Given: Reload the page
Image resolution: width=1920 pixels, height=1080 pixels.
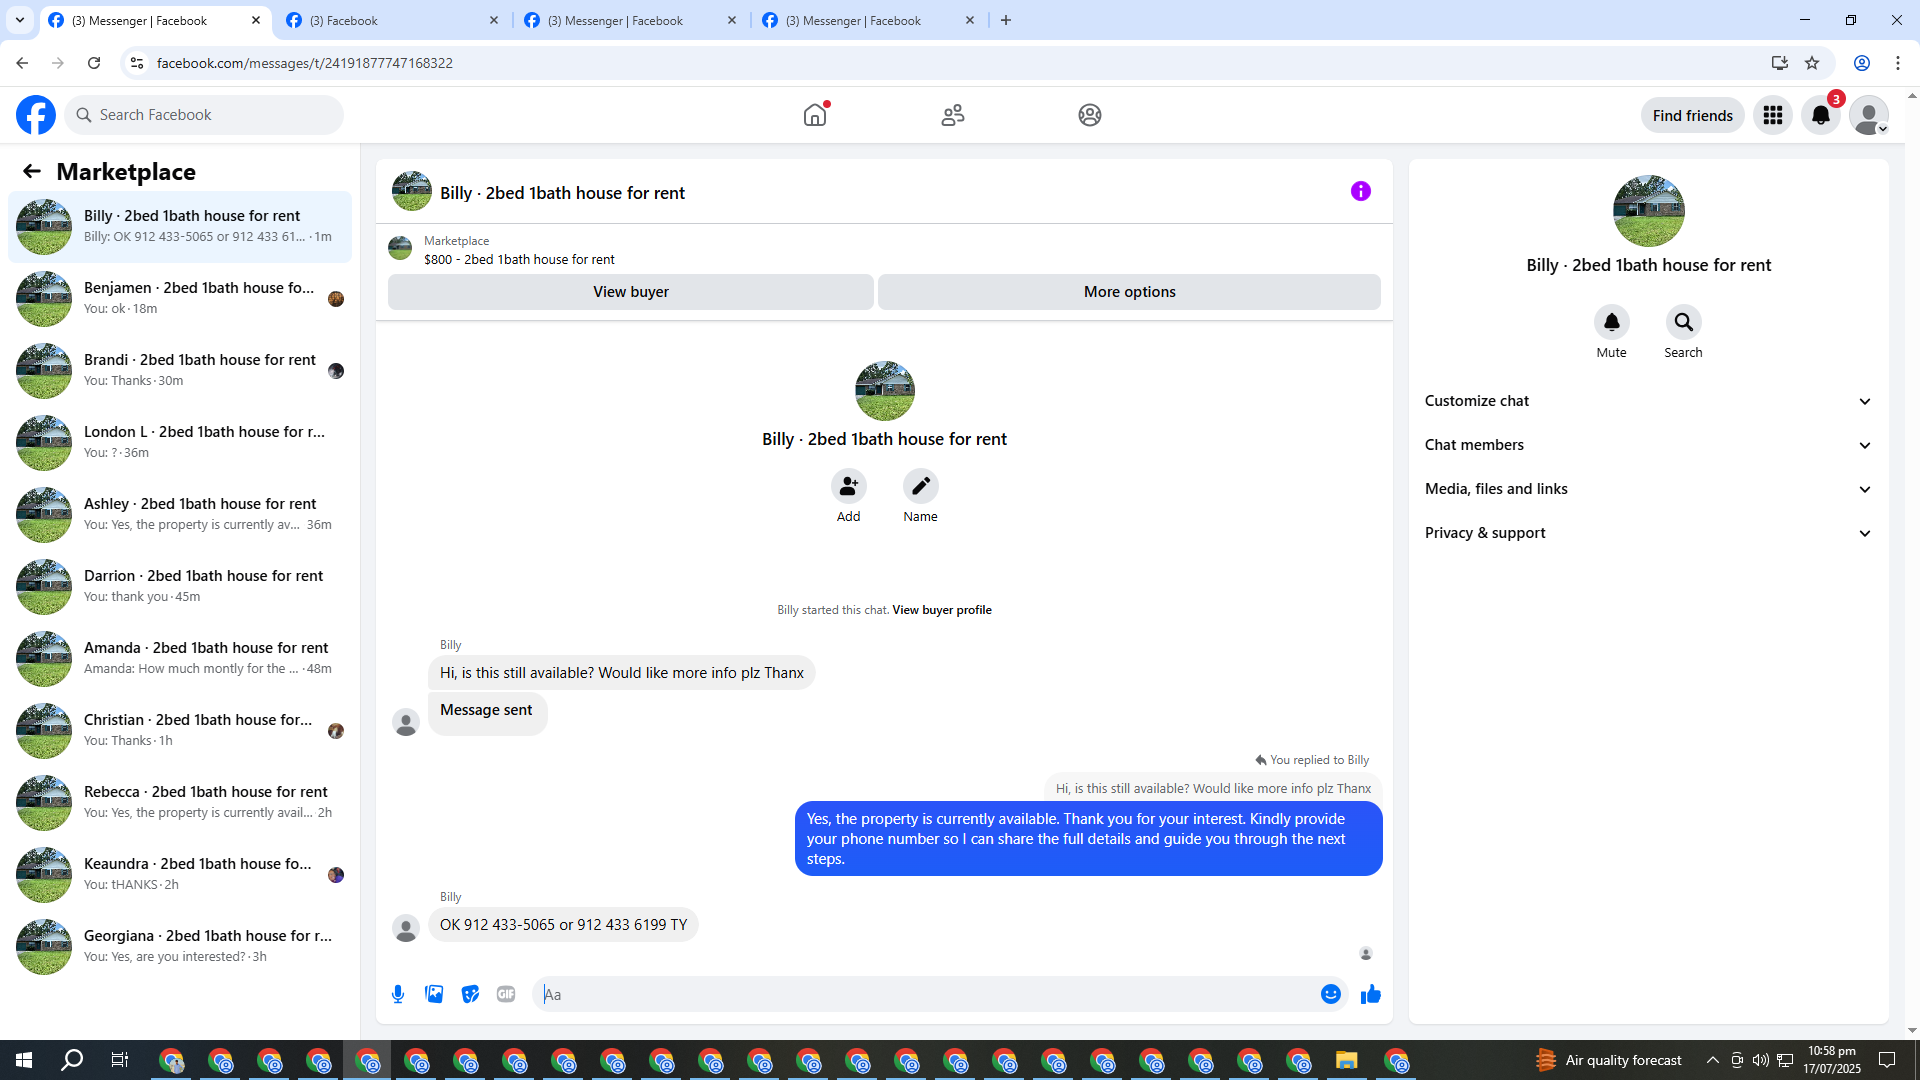Looking at the screenshot, I should pyautogui.click(x=94, y=63).
